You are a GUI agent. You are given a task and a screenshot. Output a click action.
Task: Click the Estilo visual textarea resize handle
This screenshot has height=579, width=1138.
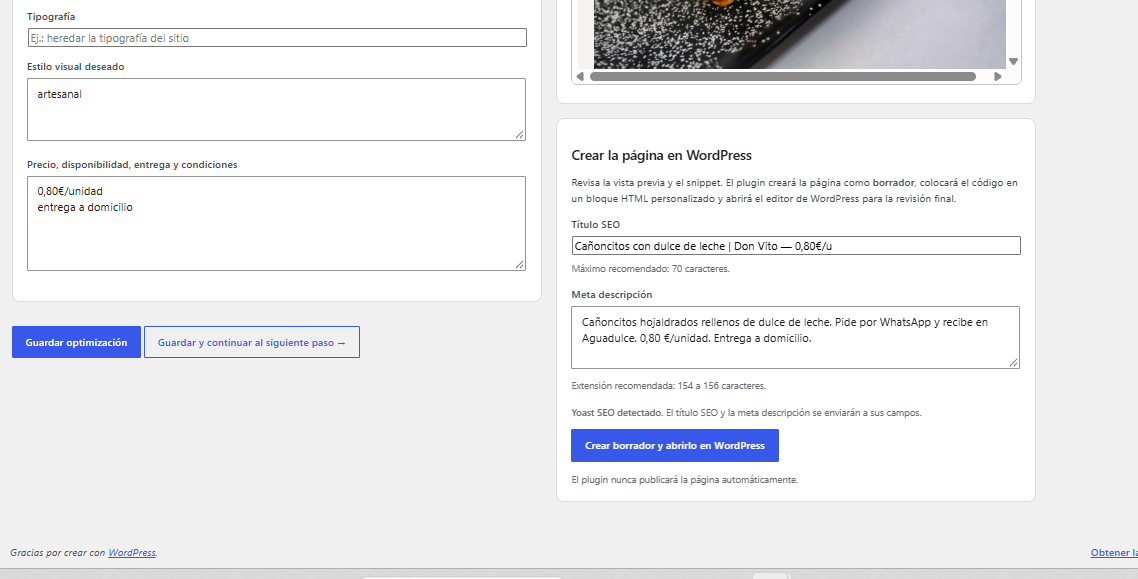[520, 134]
